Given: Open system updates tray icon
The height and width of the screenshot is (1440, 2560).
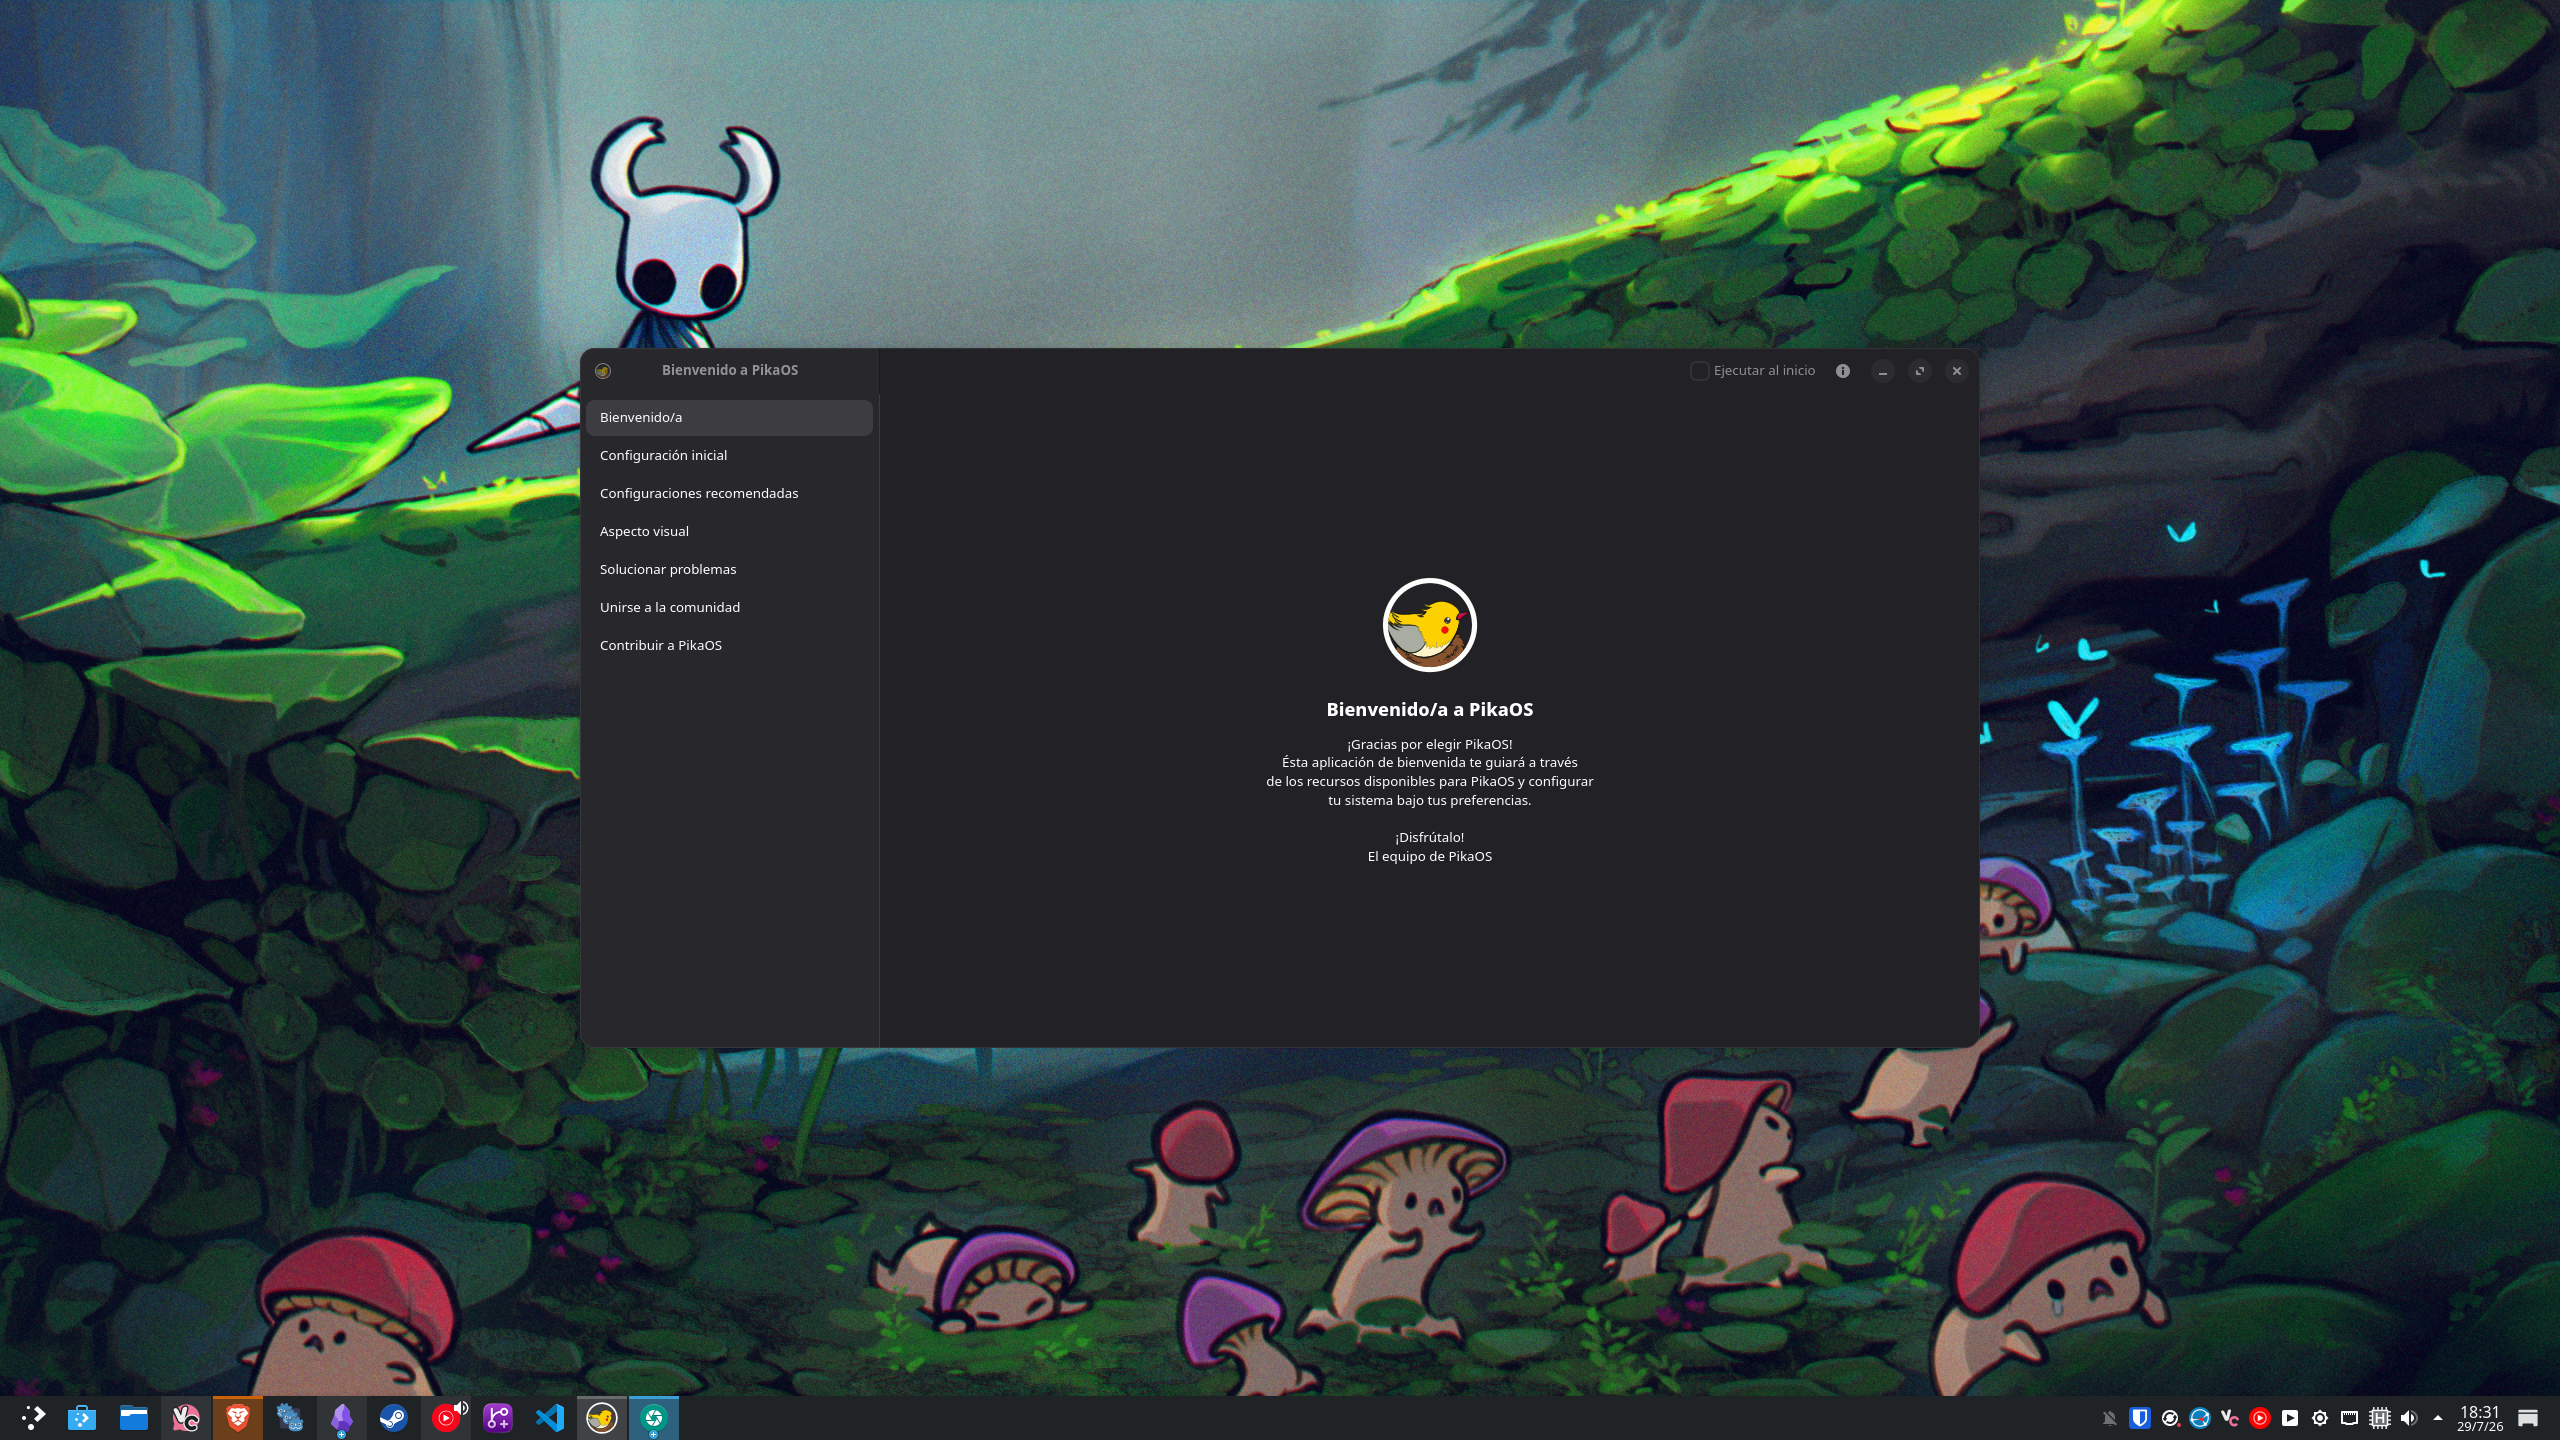Looking at the screenshot, I should (x=2170, y=1418).
